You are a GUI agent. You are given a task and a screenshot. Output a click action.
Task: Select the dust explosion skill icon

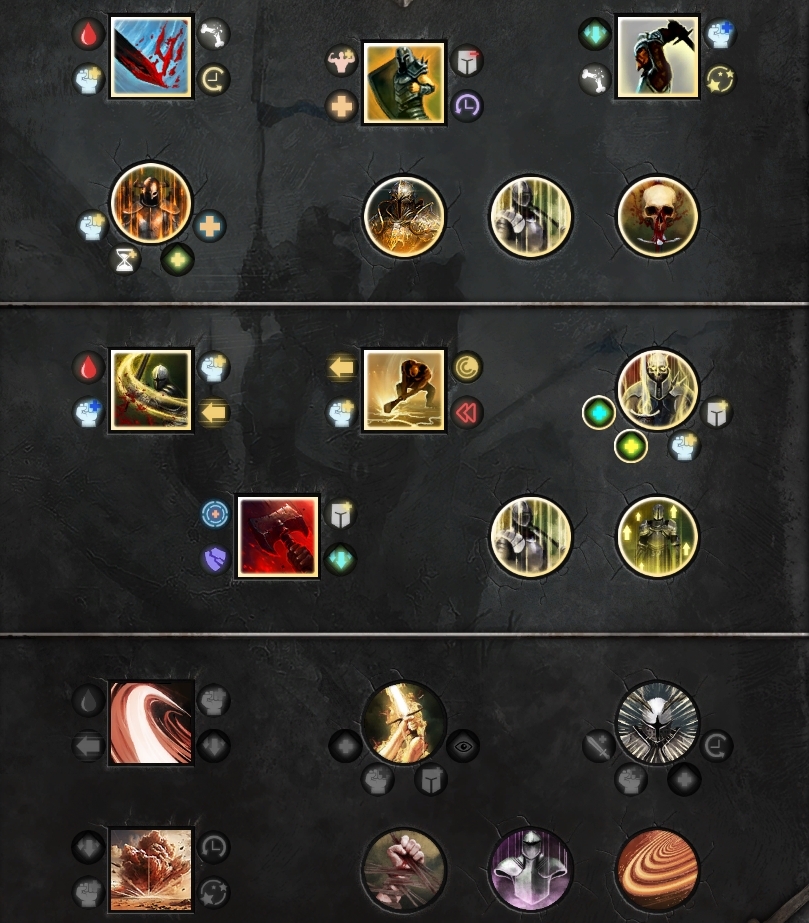tap(151, 869)
